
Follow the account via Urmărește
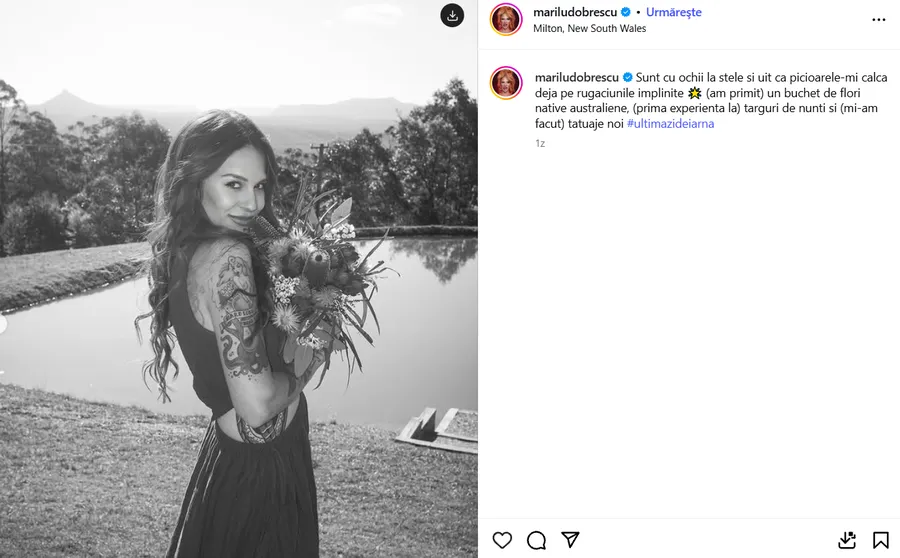click(674, 12)
